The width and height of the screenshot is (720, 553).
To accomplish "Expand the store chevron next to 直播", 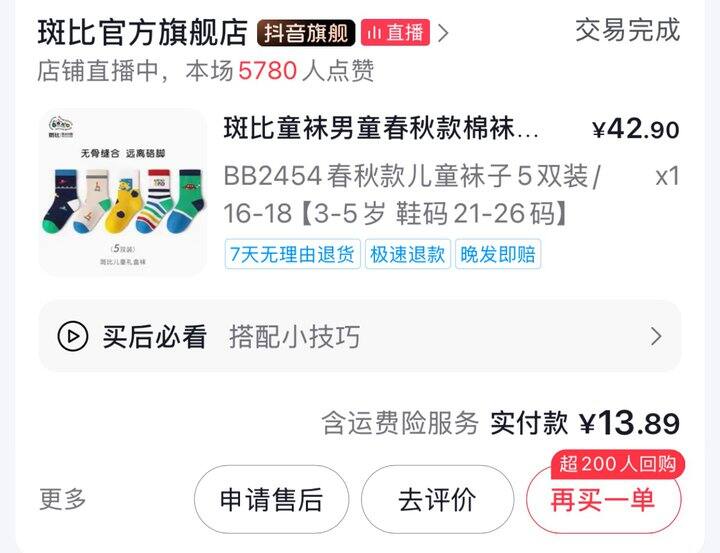I will pyautogui.click(x=443, y=33).
